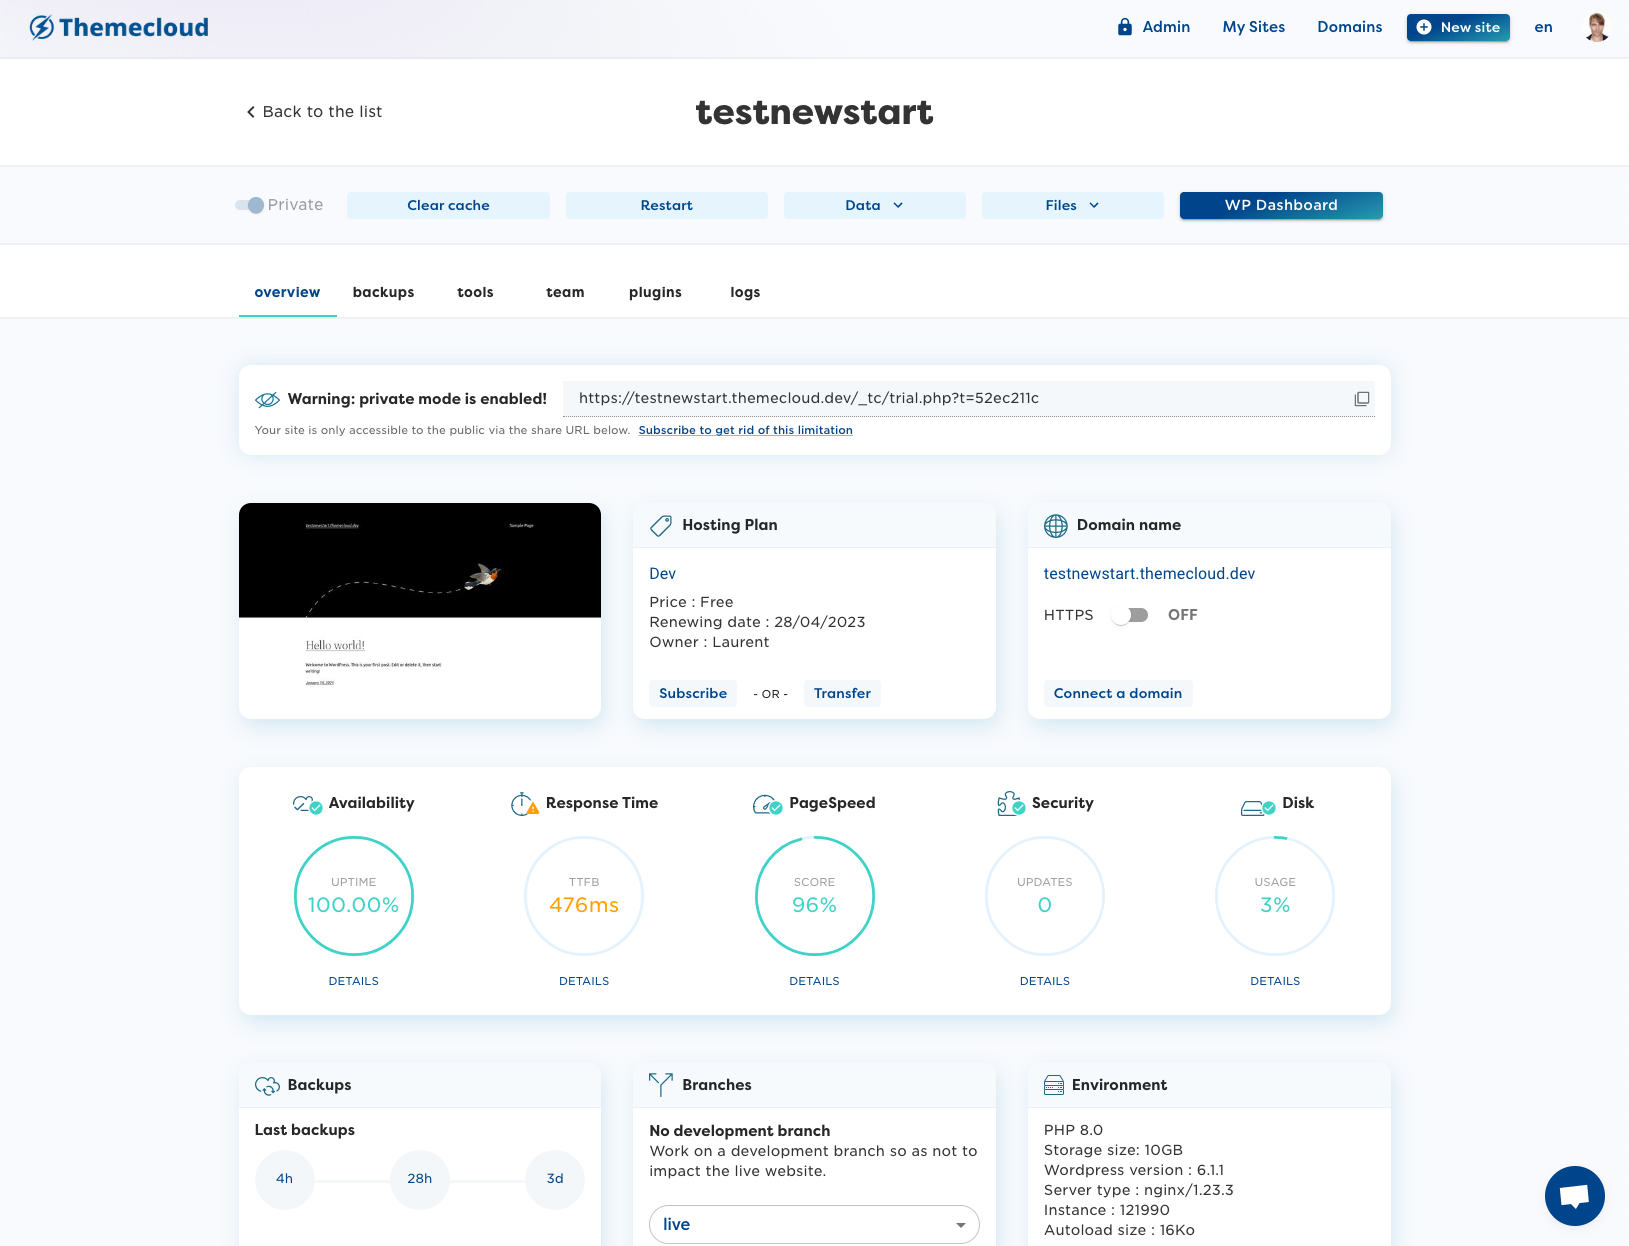Screen dimensions: 1629x1246
Task: Click the Hosting Plan tag icon
Action: (x=661, y=525)
